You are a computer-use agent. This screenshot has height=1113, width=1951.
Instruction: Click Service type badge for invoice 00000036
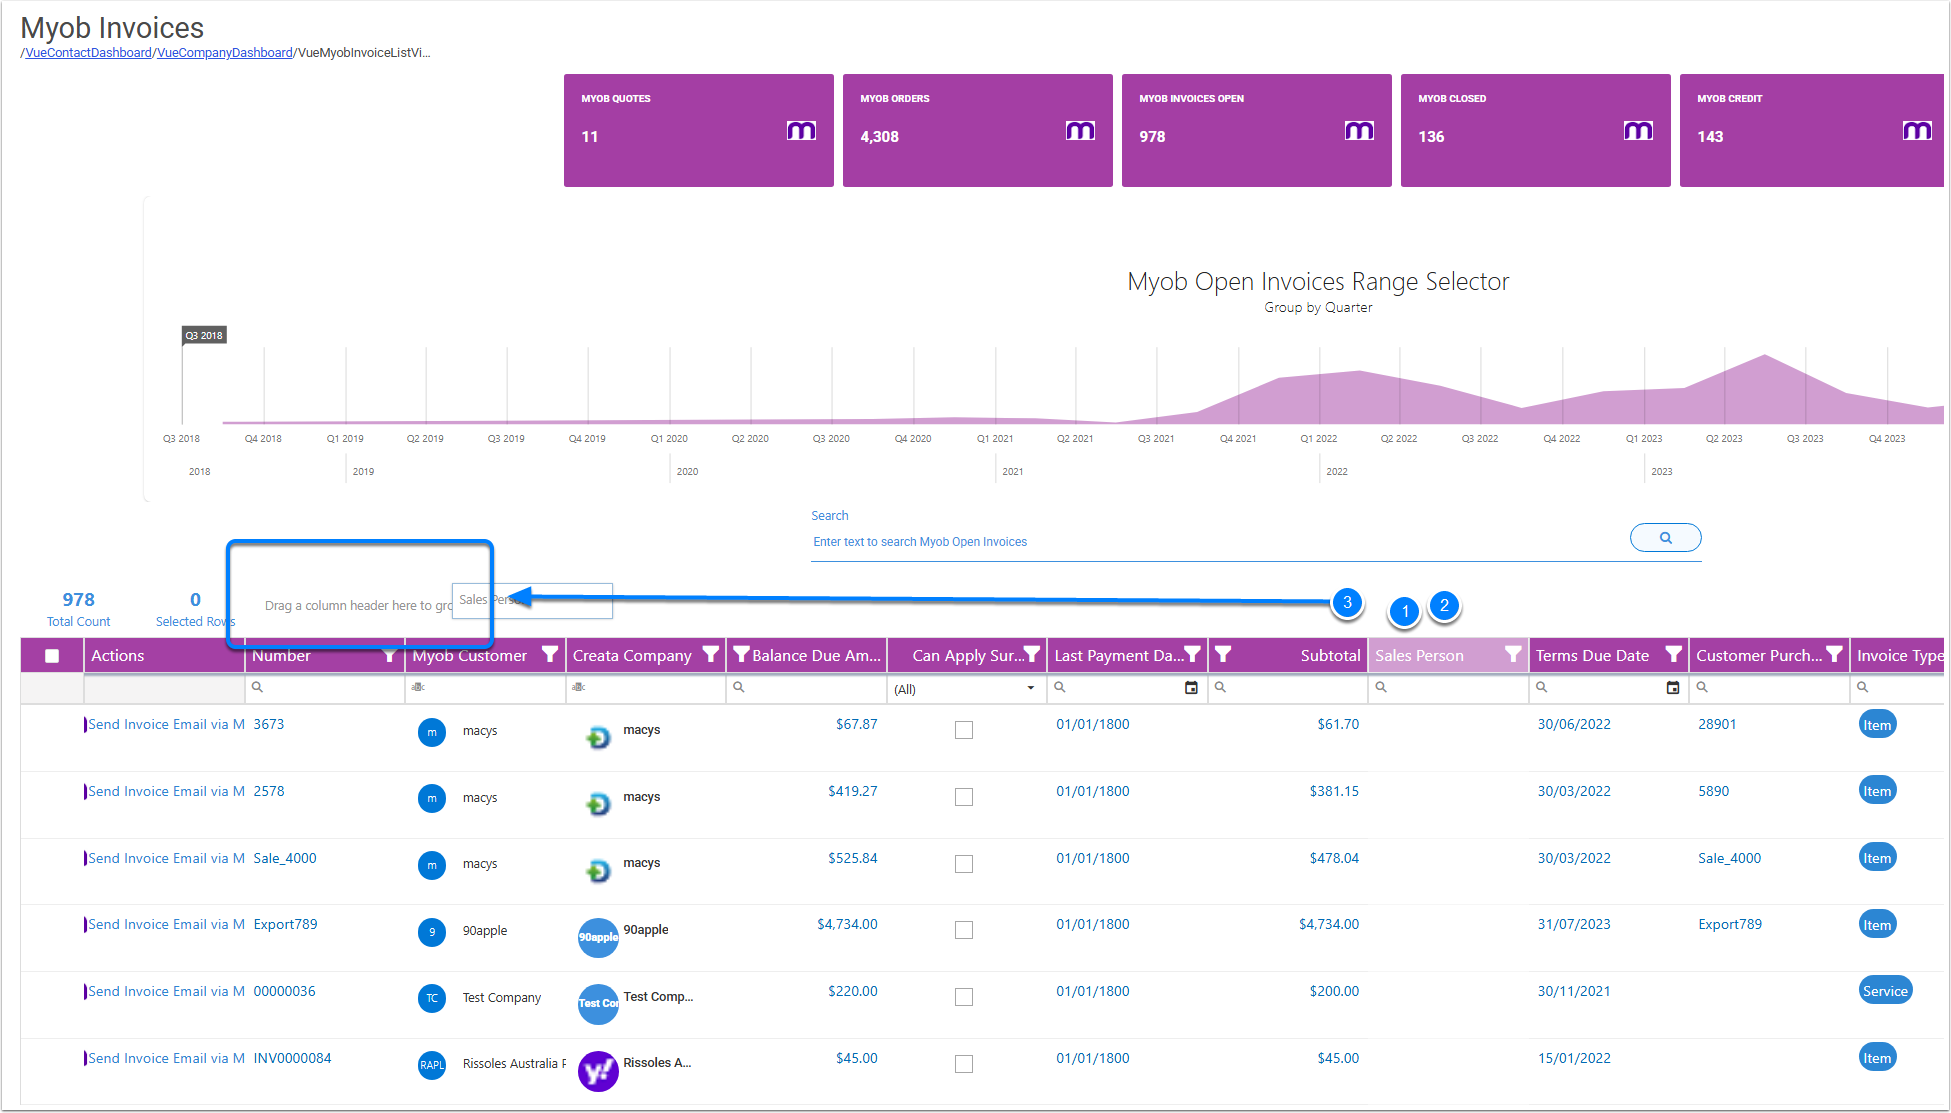click(x=1885, y=991)
